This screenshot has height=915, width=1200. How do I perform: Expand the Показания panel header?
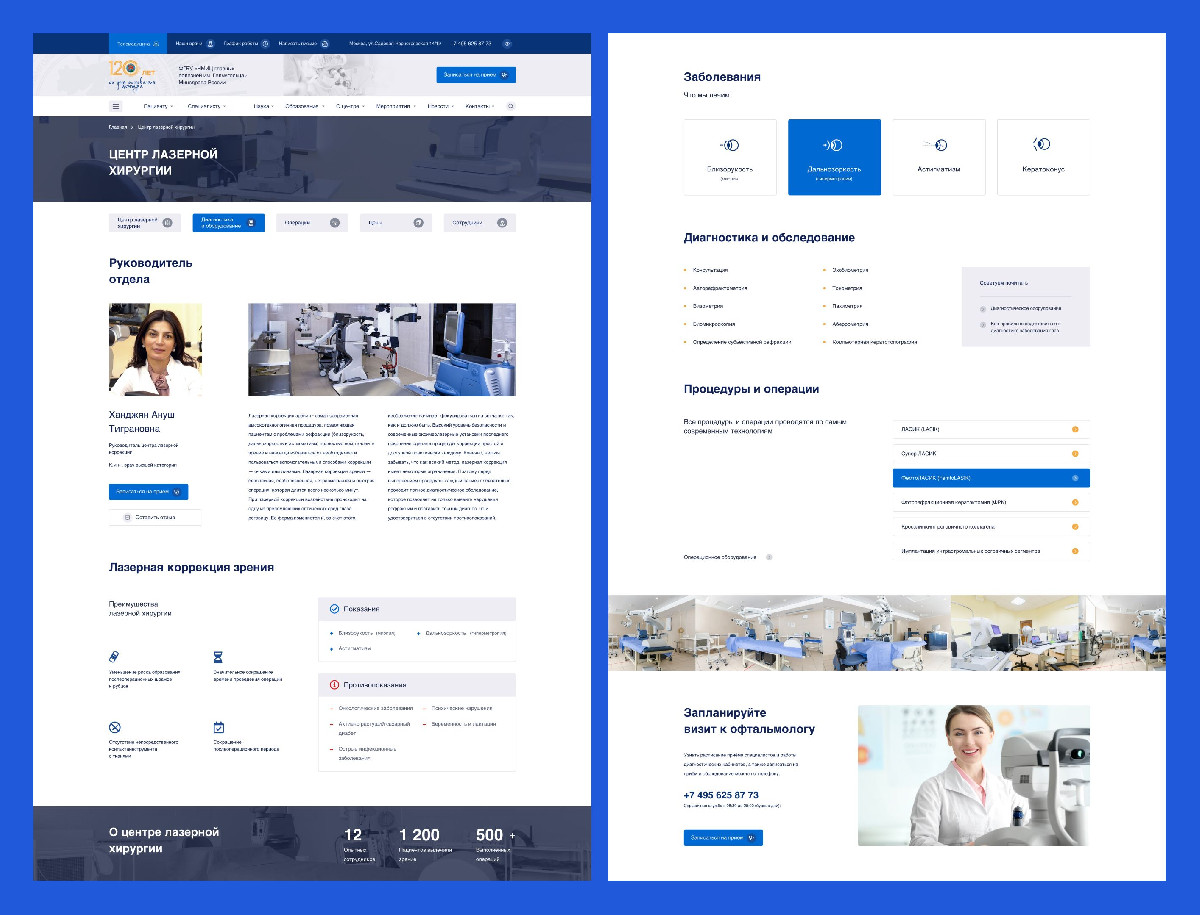[x=416, y=608]
